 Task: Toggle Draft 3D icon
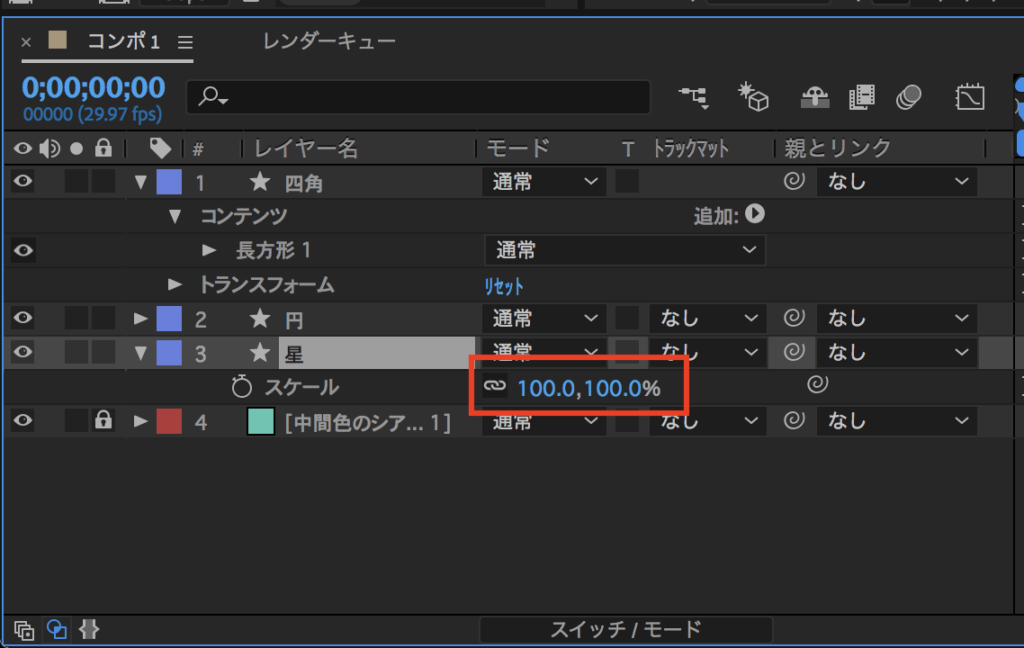click(753, 97)
